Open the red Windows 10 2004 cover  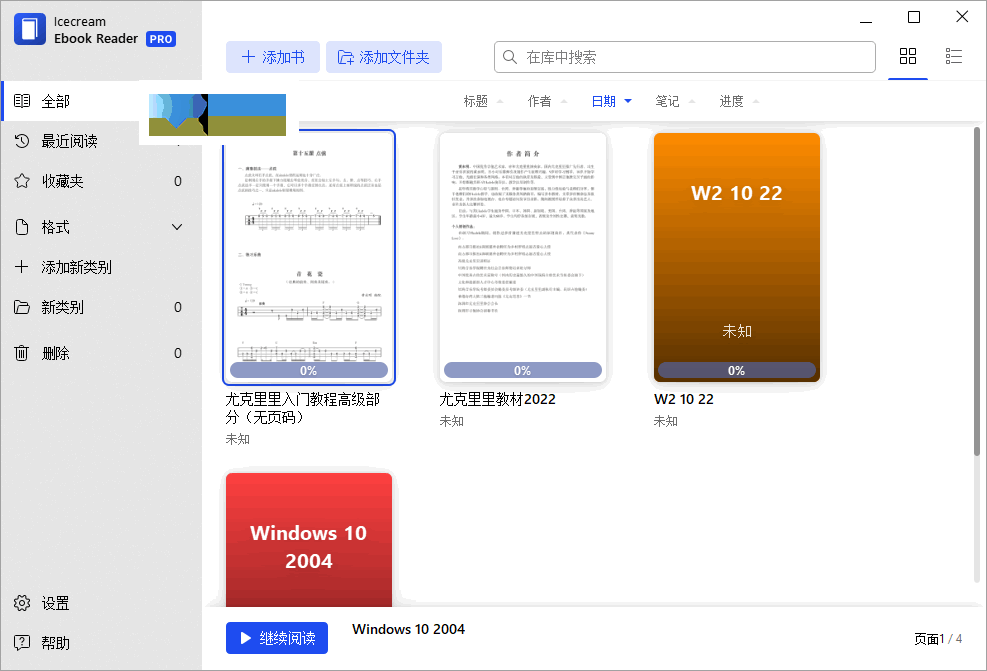[x=308, y=539]
